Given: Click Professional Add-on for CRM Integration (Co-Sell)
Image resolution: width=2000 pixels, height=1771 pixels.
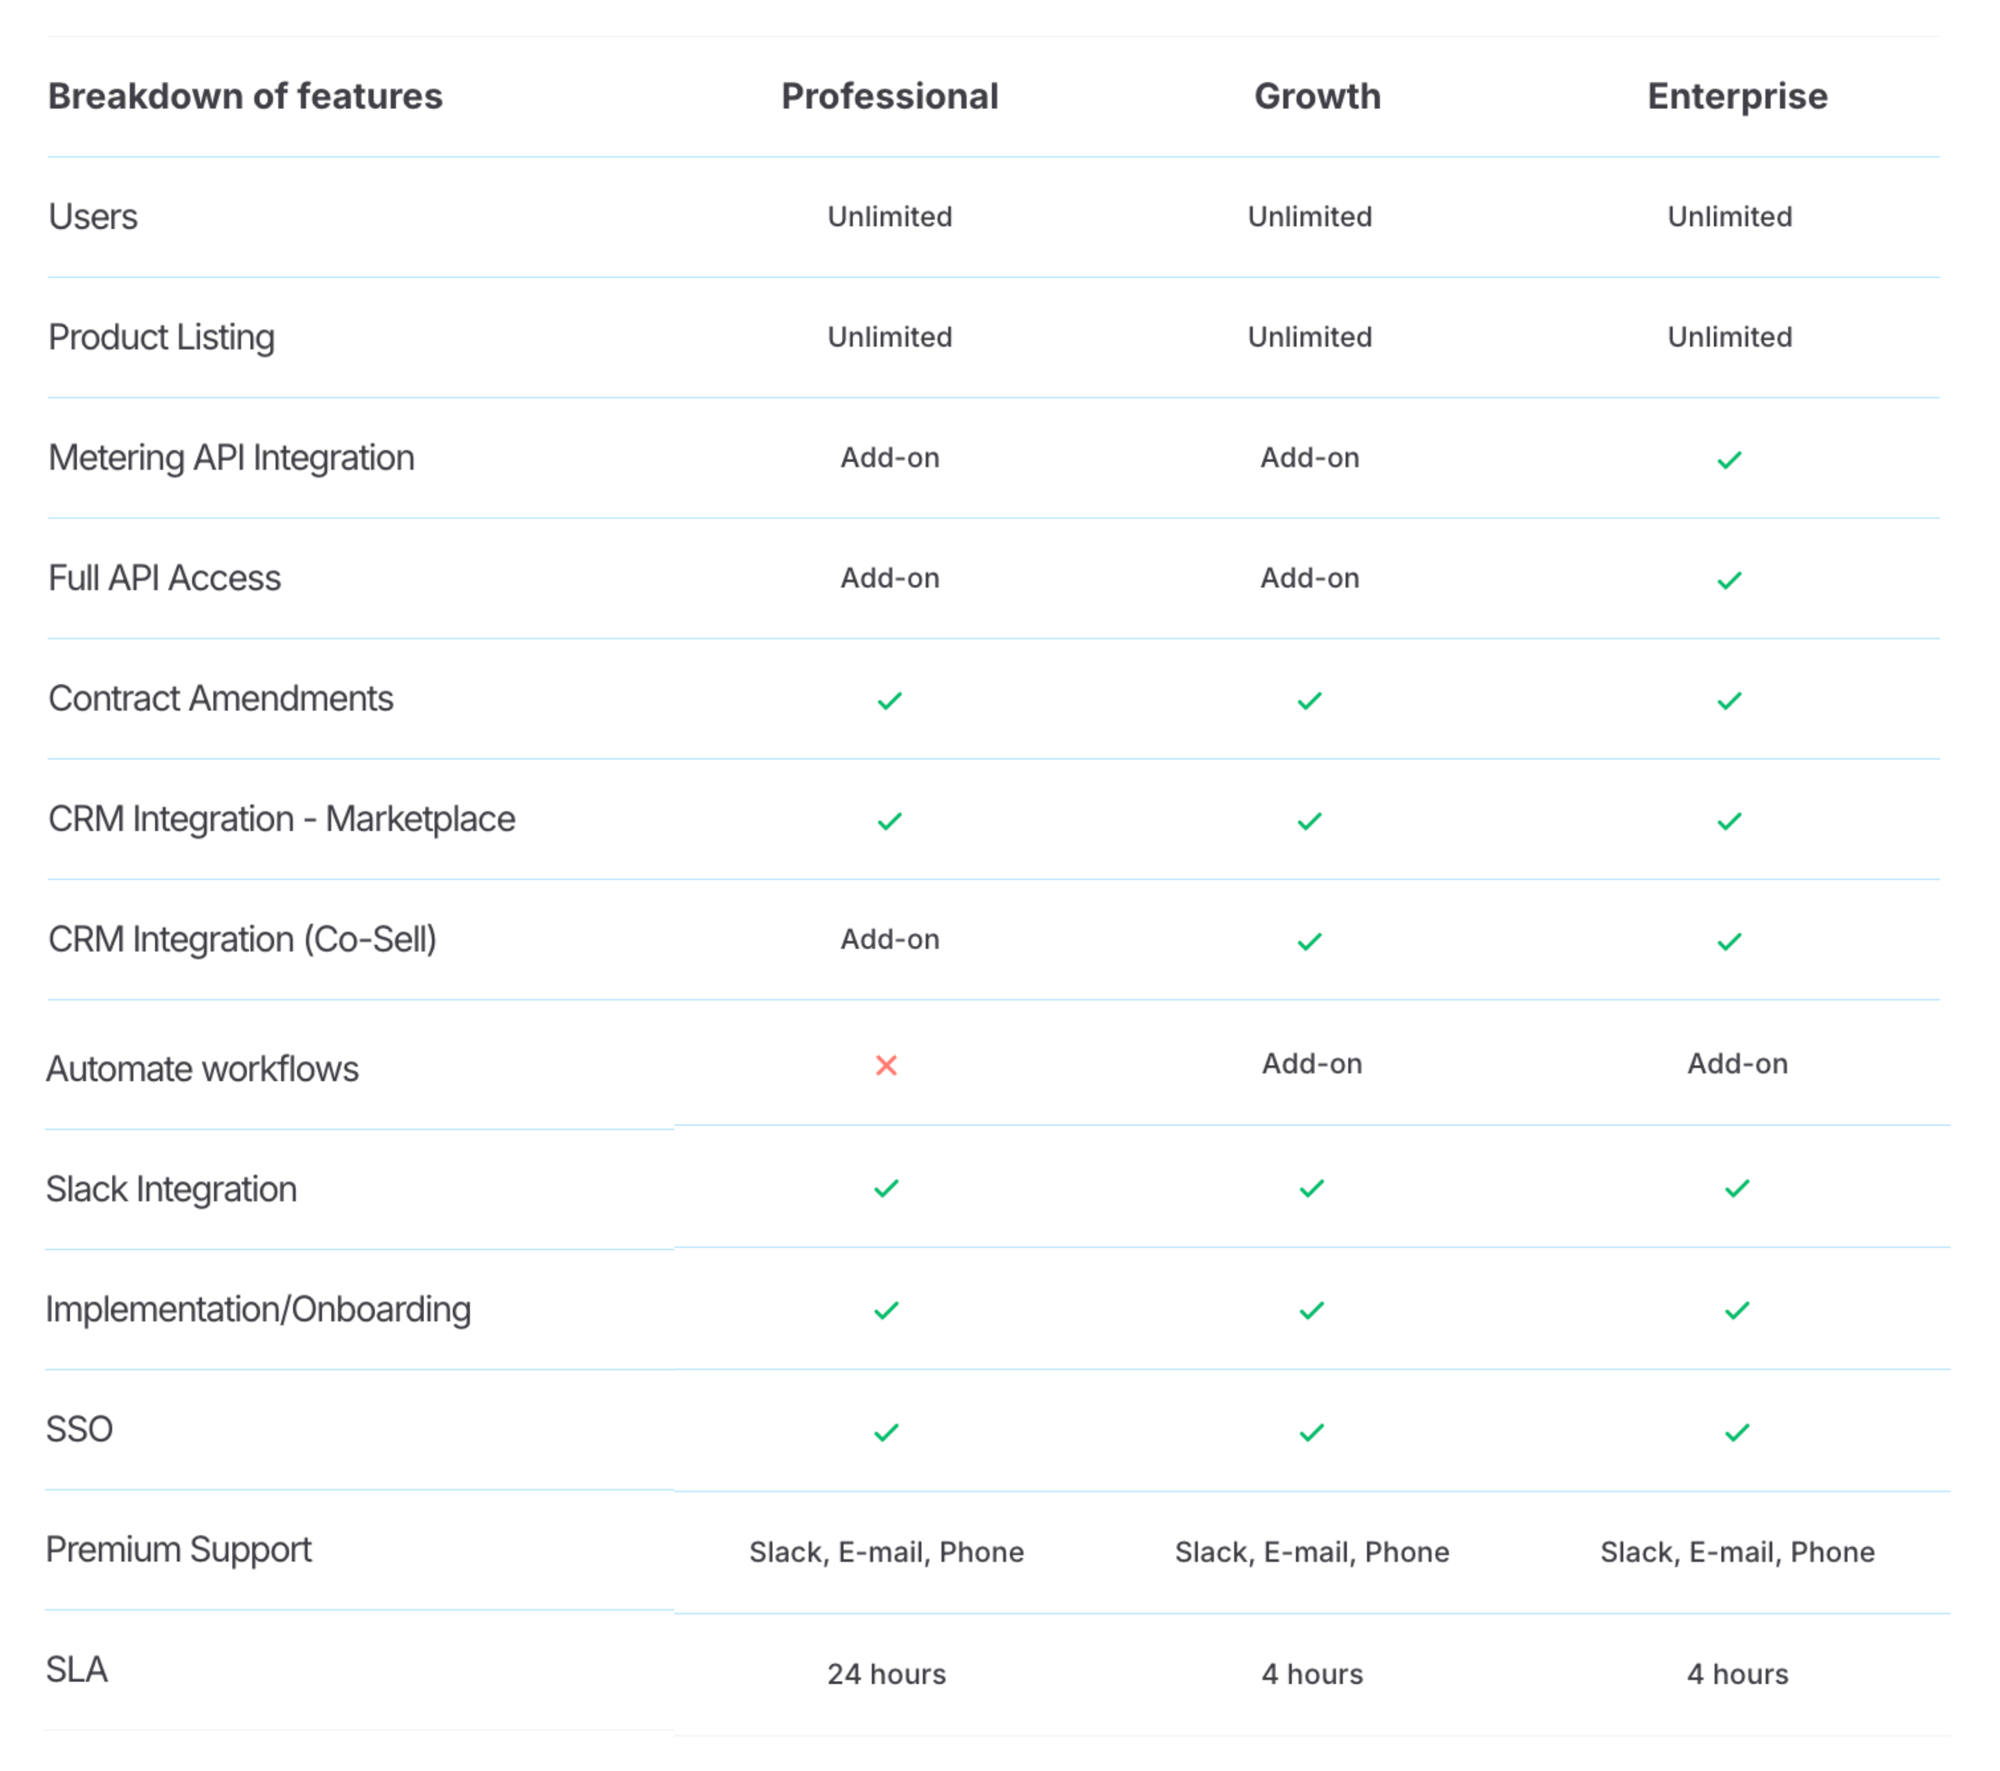Looking at the screenshot, I should (889, 939).
